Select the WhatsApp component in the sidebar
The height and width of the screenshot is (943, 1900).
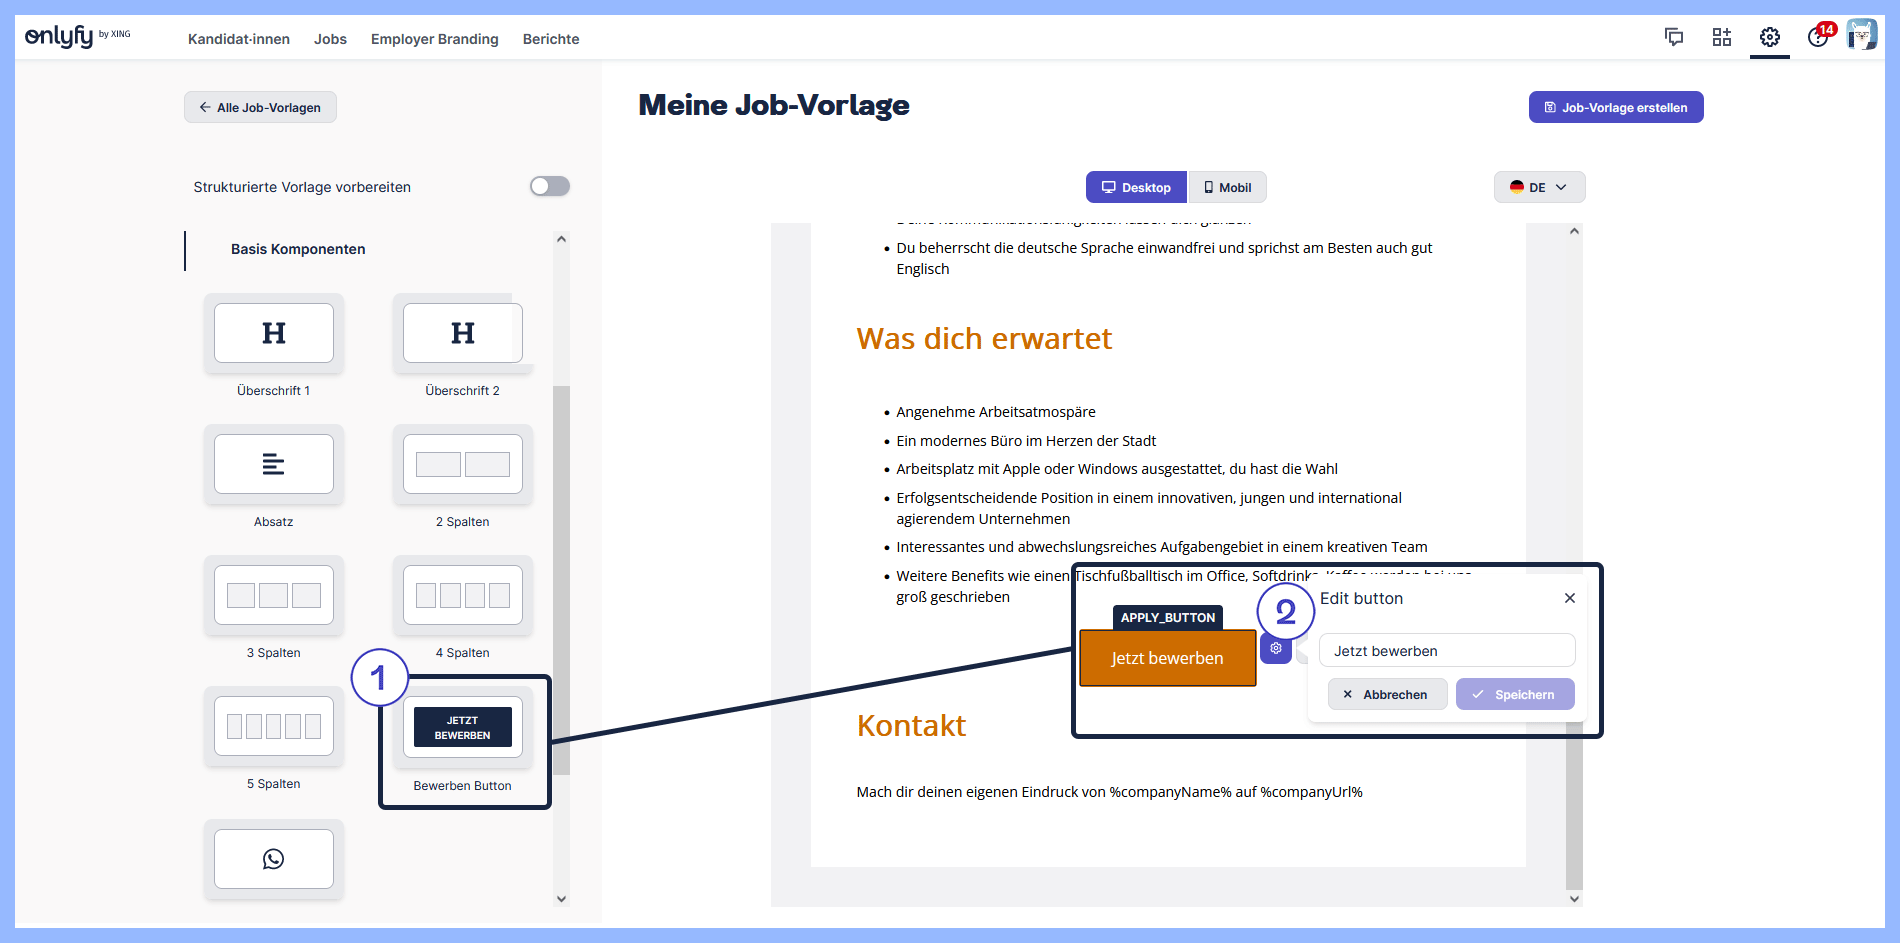tap(273, 858)
